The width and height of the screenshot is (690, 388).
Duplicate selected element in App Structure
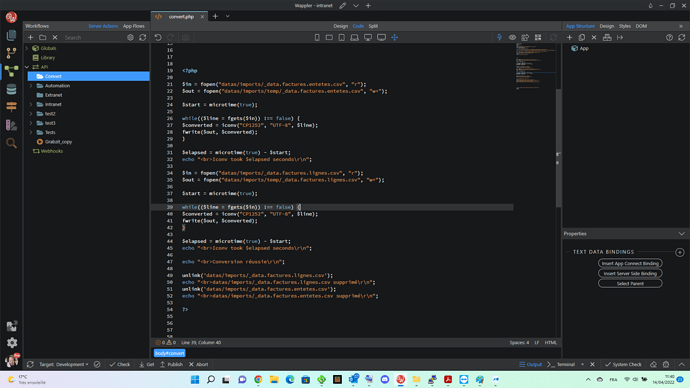(582, 38)
